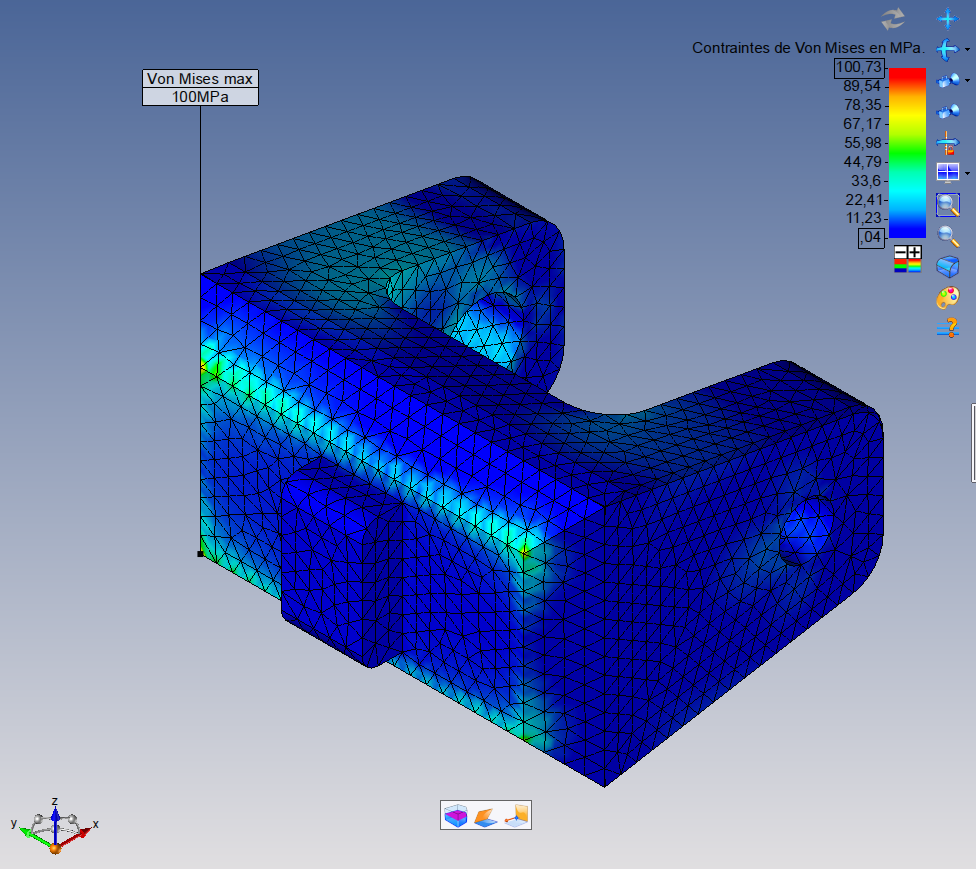Click the zoom magnifier tool

tap(946, 236)
